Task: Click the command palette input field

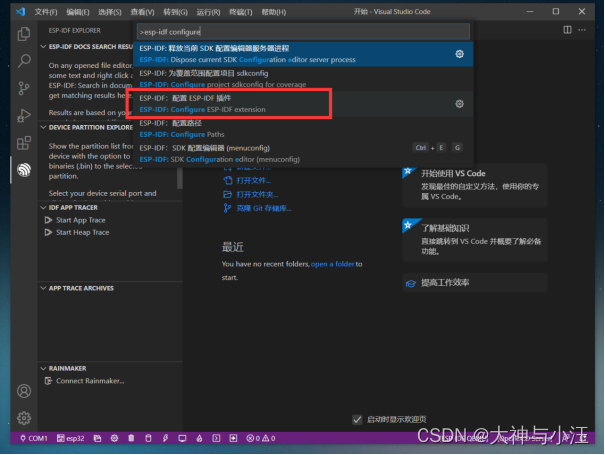Action: coord(303,32)
